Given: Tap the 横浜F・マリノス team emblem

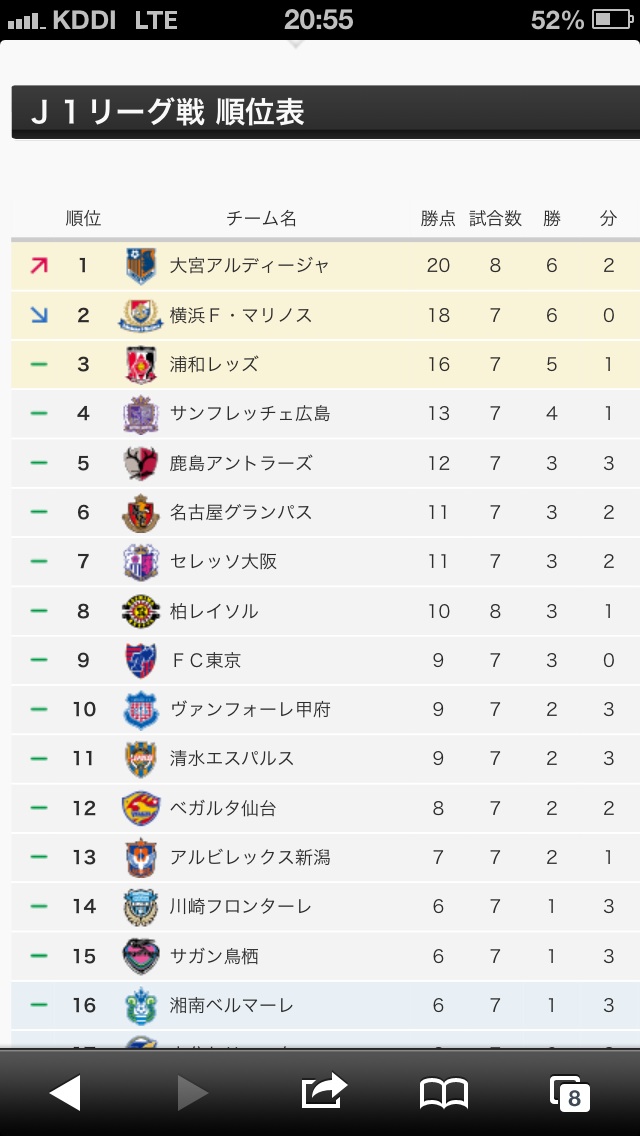Looking at the screenshot, I should [x=141, y=315].
